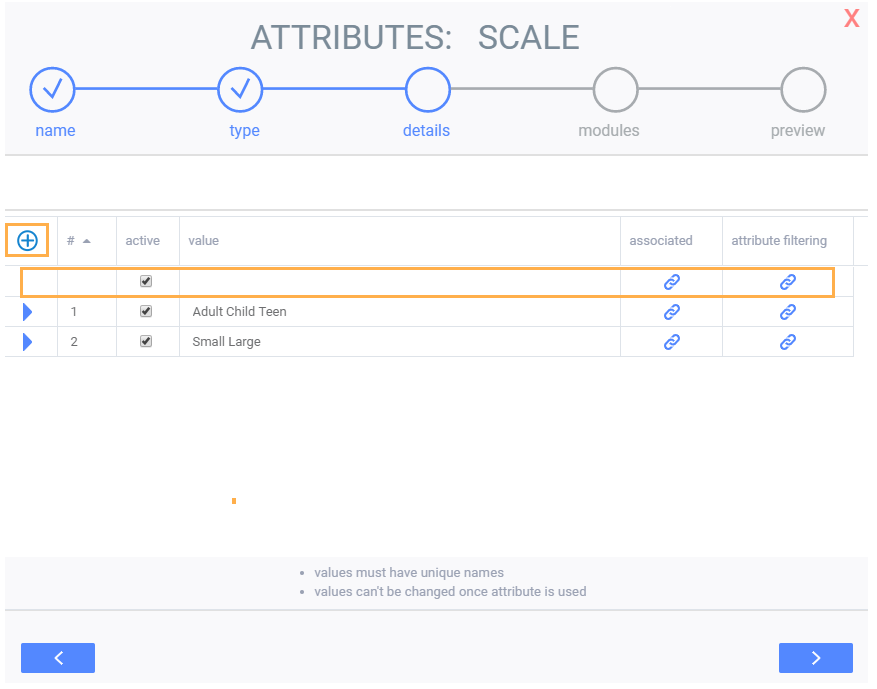Click the empty value field in new row

tap(399, 282)
